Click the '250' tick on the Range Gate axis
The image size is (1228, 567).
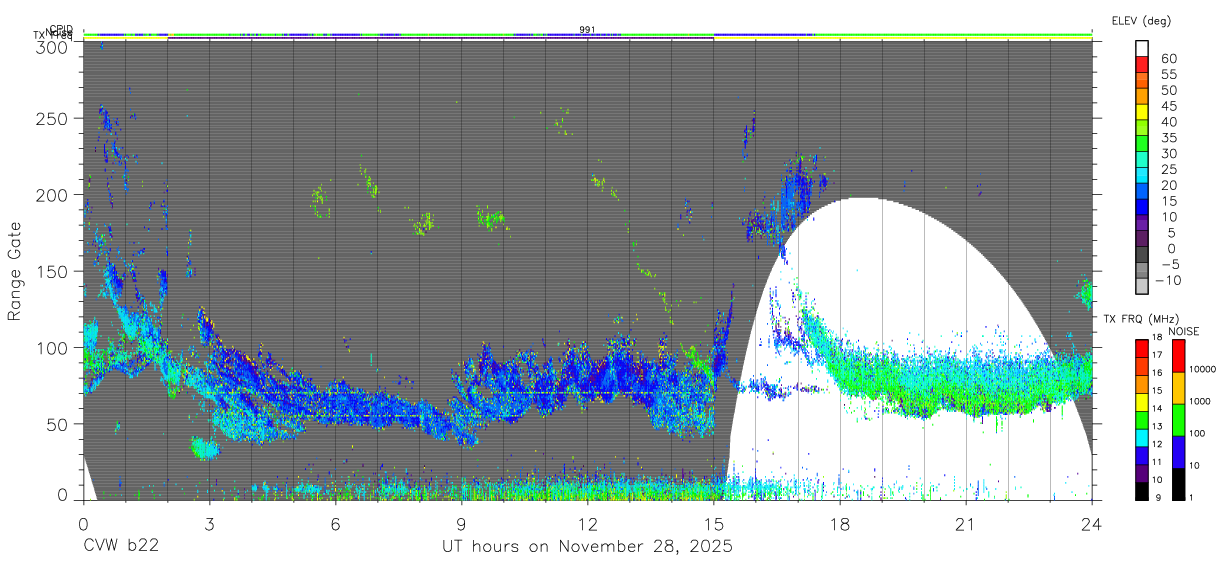[53, 118]
